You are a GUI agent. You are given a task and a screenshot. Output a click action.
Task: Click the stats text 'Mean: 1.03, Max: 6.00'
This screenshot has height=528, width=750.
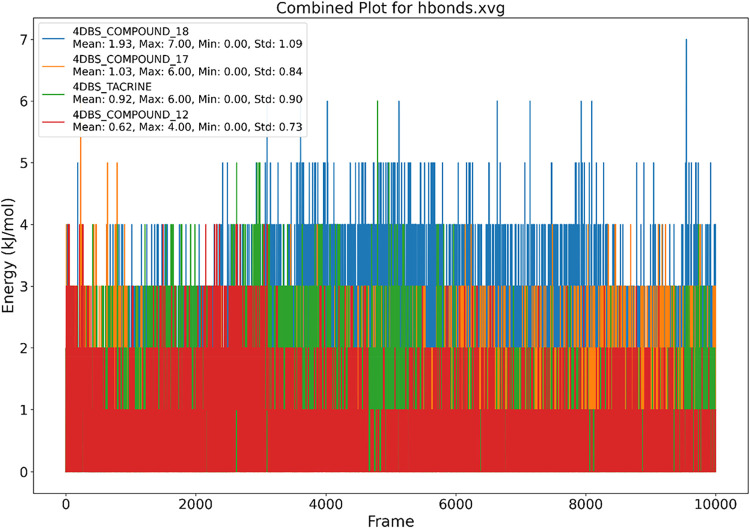132,72
